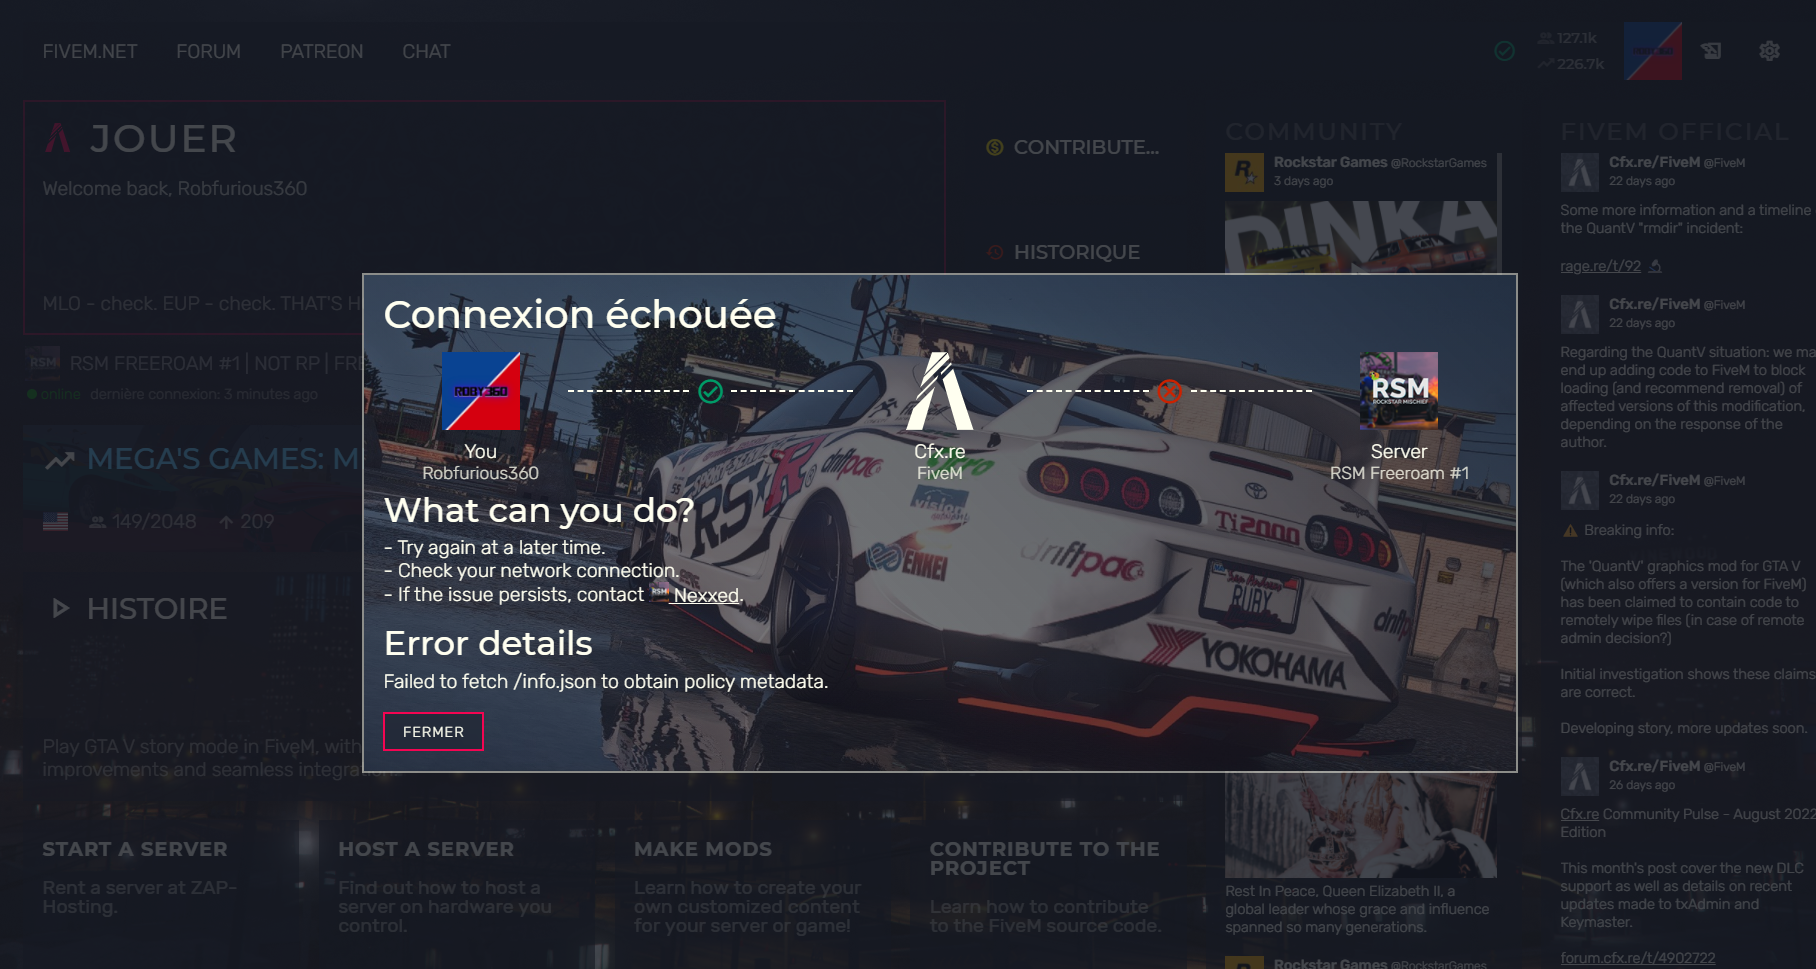Open the settings gear icon
The width and height of the screenshot is (1816, 969).
(x=1769, y=51)
